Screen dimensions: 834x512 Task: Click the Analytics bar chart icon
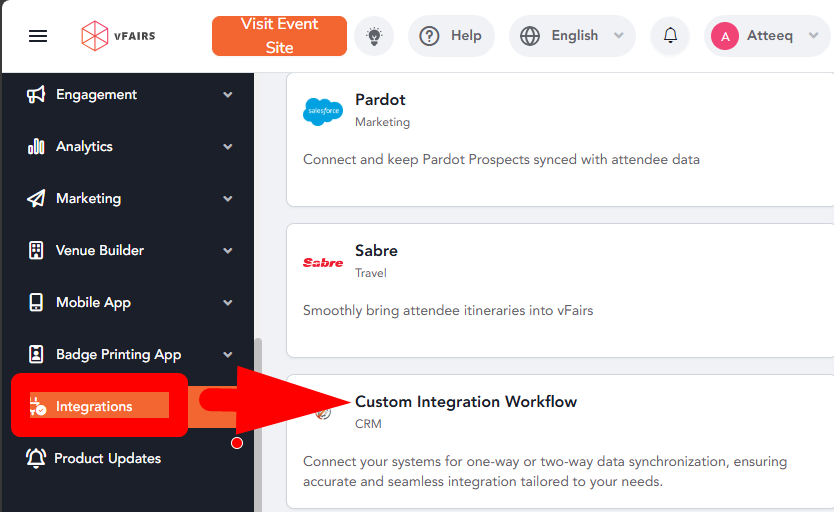click(37, 147)
